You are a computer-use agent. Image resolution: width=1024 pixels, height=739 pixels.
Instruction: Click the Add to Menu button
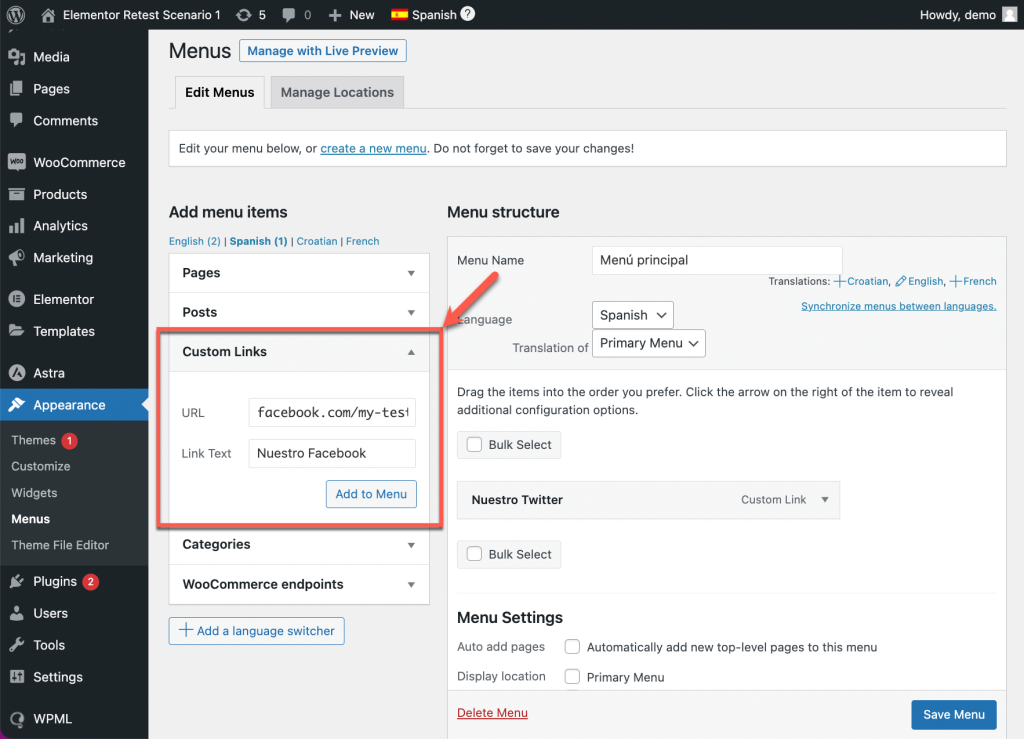click(371, 494)
